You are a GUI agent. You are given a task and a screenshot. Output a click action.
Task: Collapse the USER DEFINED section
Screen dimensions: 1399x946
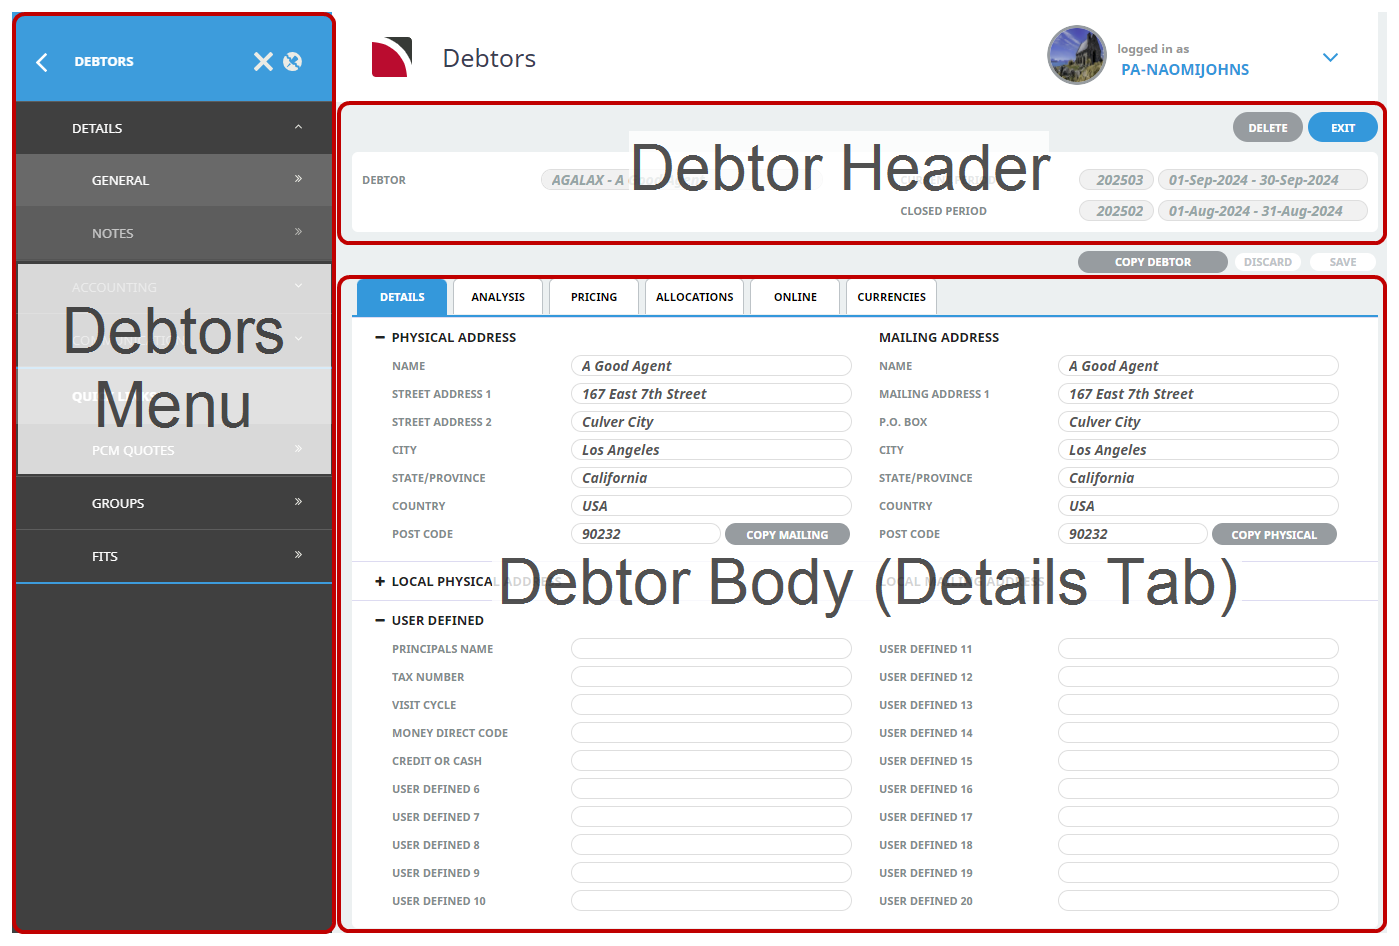click(x=380, y=621)
